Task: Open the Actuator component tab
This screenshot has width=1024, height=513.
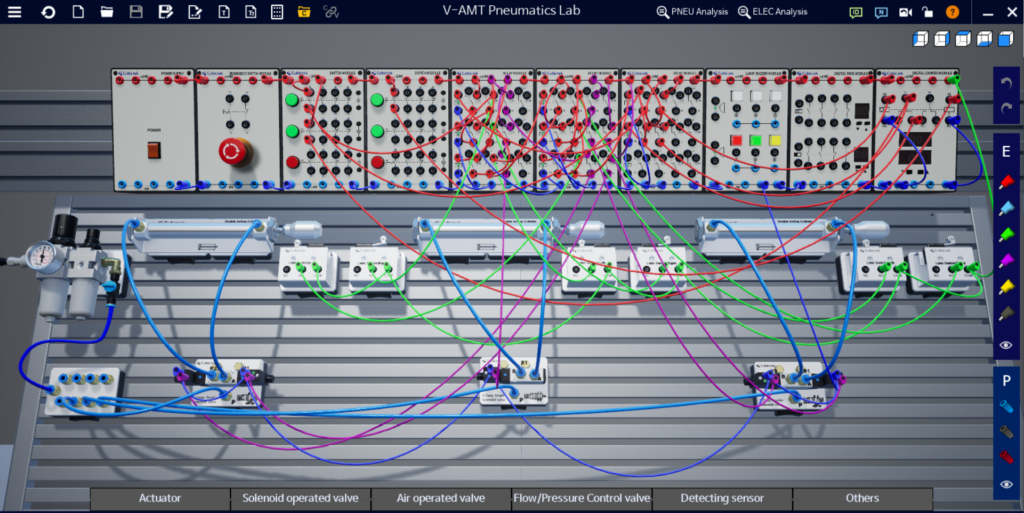Action: click(160, 499)
